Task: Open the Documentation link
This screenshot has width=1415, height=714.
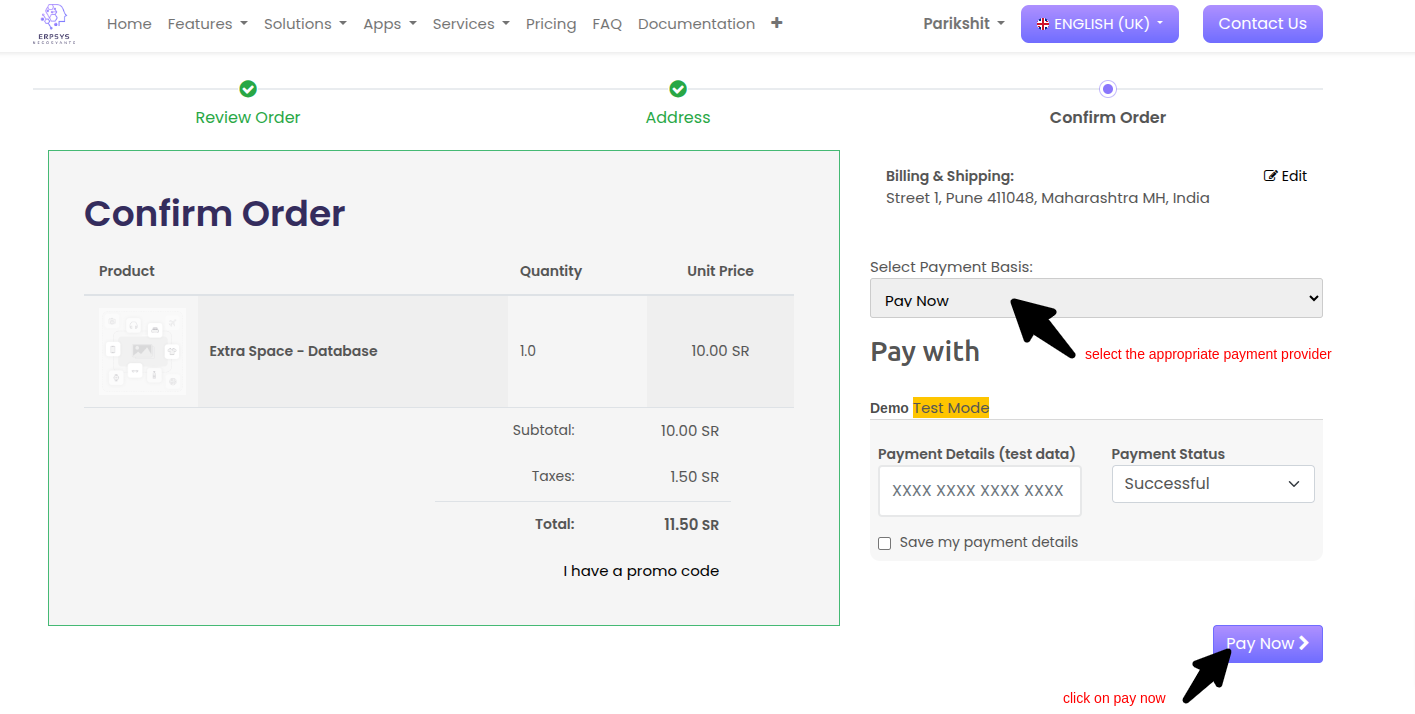Action: (696, 24)
